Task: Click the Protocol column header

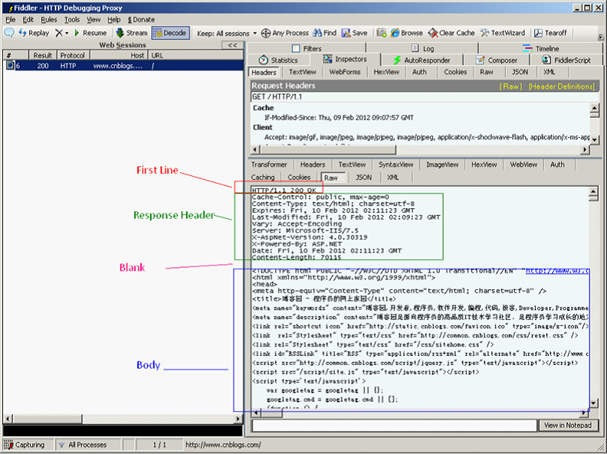Action: coord(72,55)
